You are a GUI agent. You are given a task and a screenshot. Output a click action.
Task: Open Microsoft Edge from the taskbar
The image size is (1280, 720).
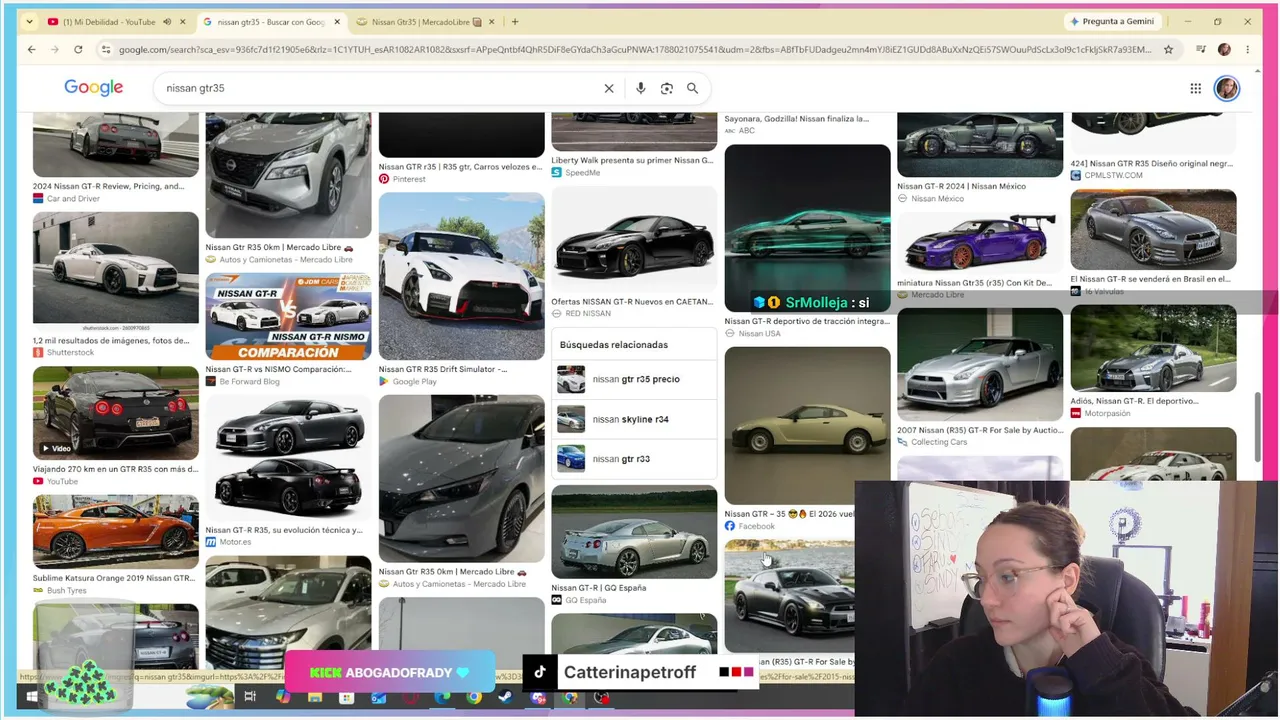(x=442, y=697)
